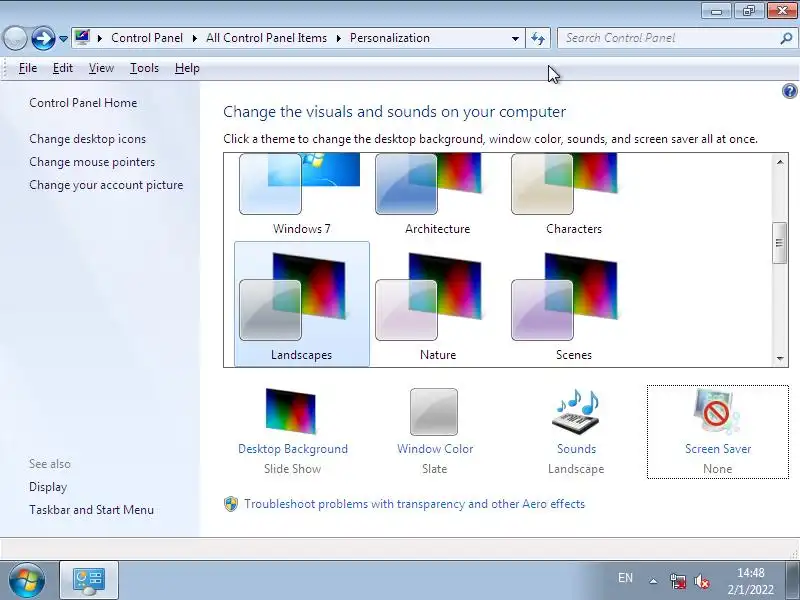The image size is (800, 600).
Task: Click Personalization breadcrumb
Action: [x=390, y=38]
